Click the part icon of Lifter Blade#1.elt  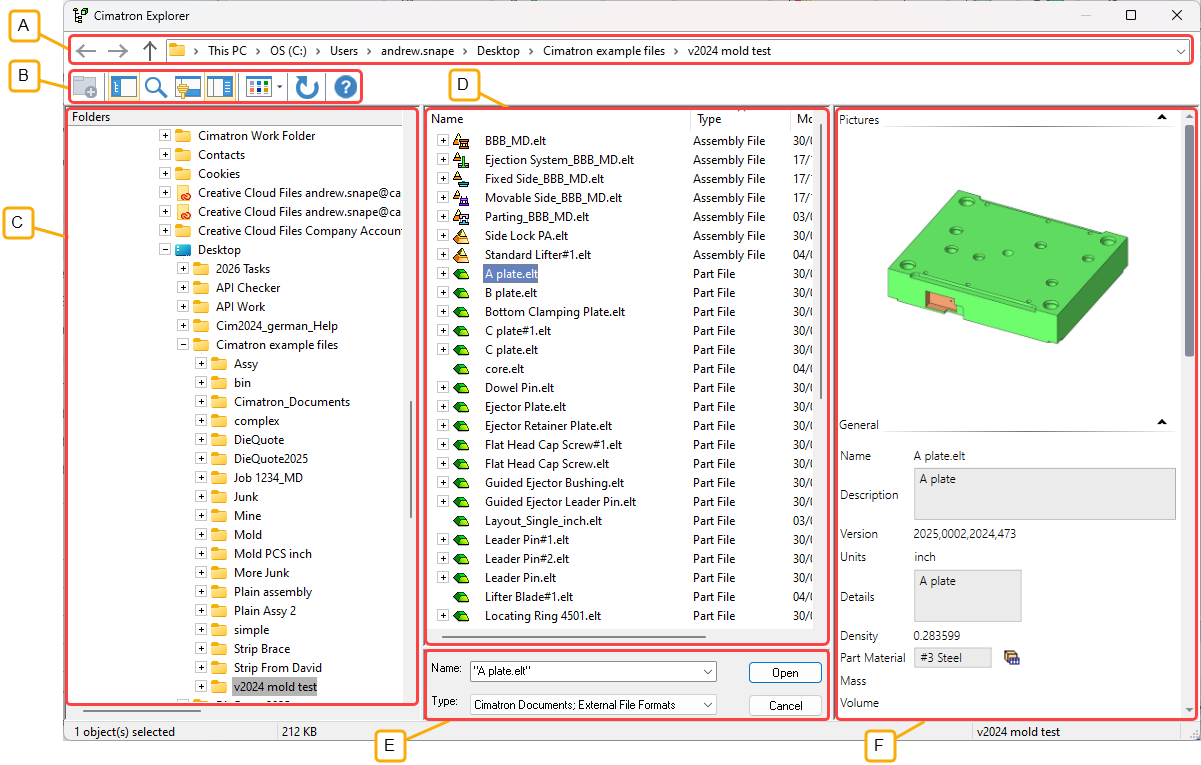coord(461,597)
